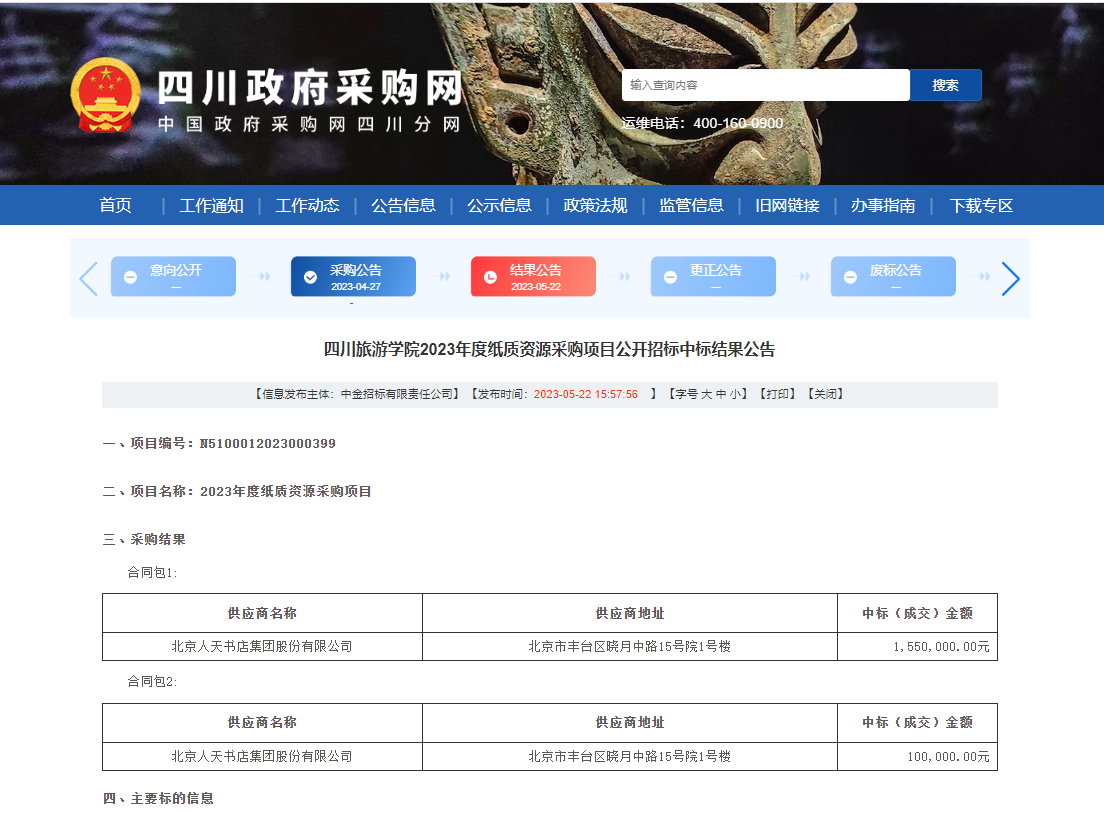Viewport: 1104px width, 818px height.
Task: Set font size to 小
Action: (735, 394)
